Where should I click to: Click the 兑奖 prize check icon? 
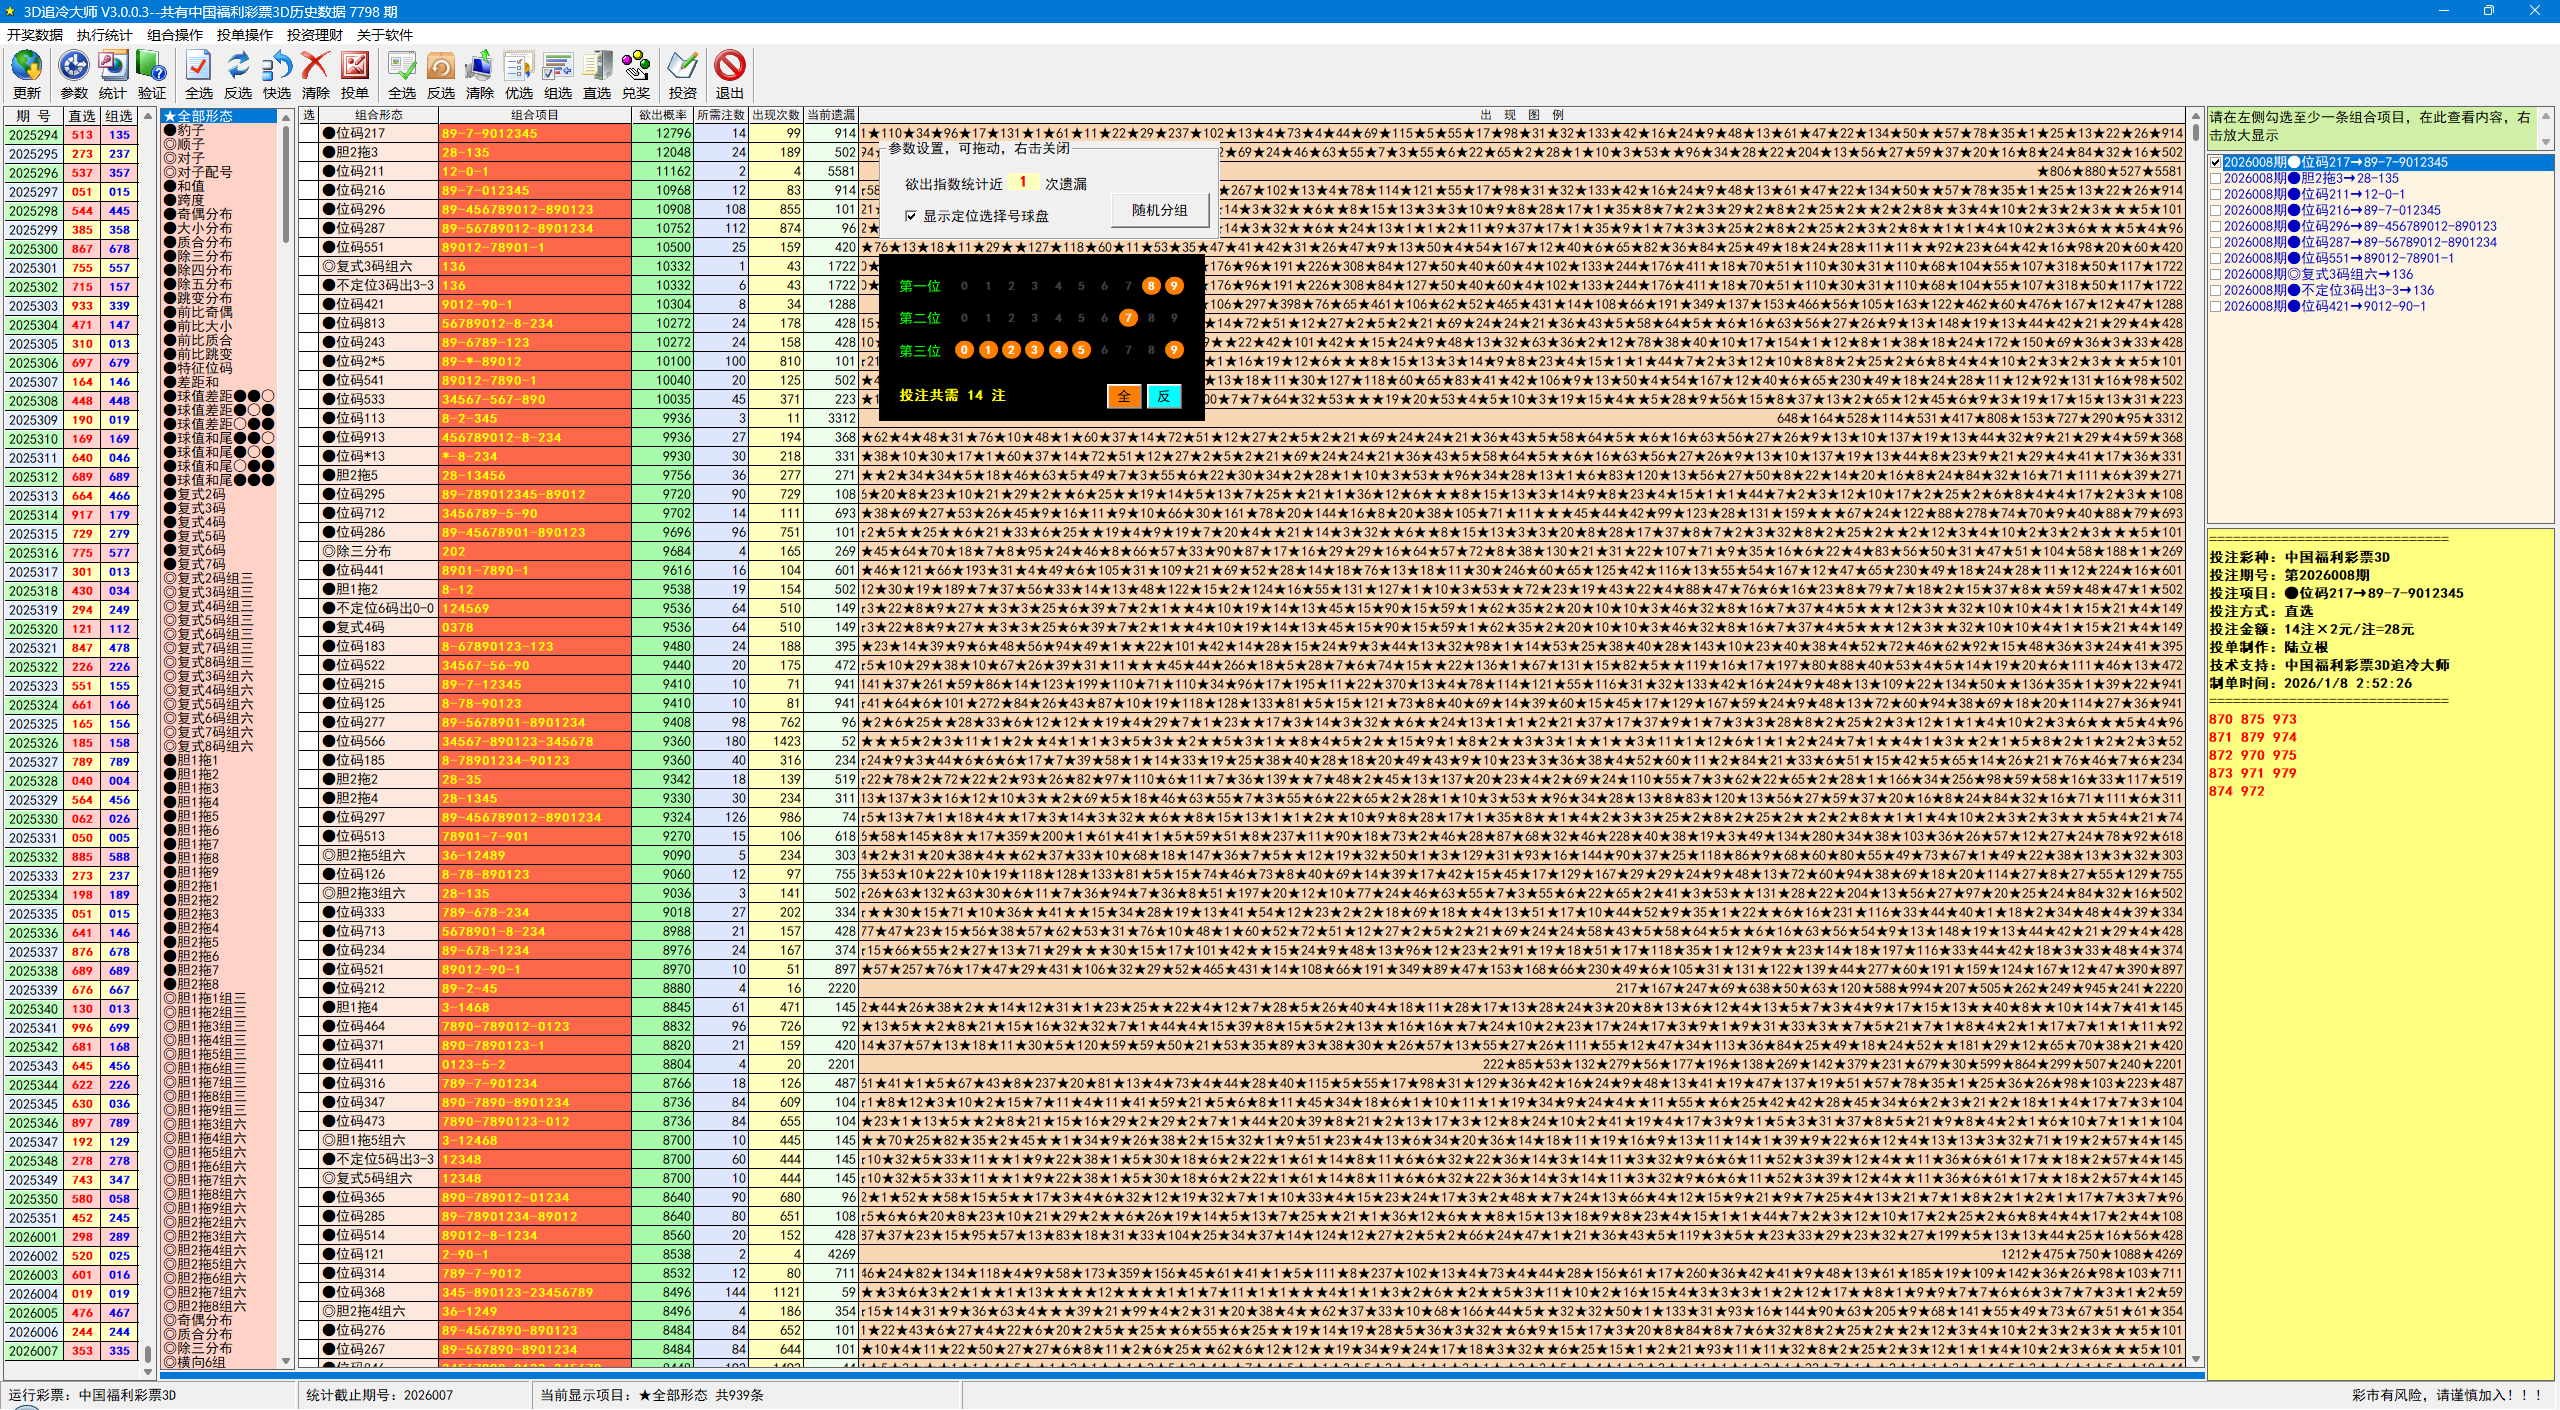pyautogui.click(x=635, y=67)
